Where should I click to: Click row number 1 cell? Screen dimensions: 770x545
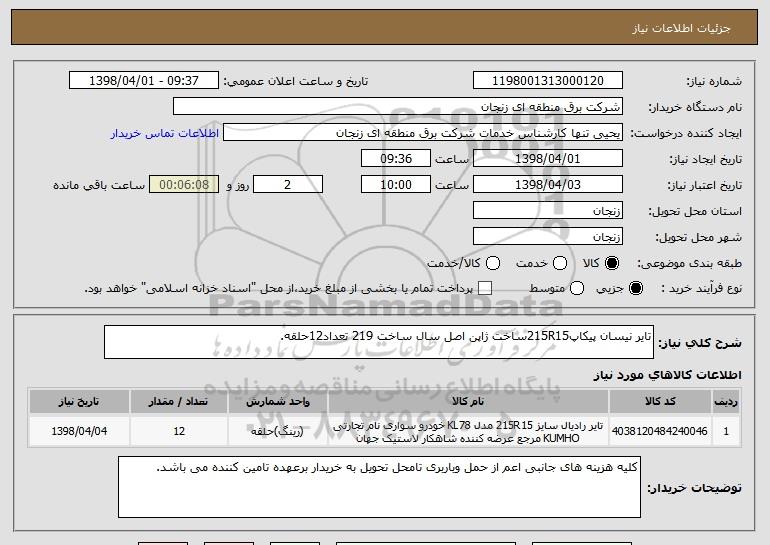tap(726, 431)
